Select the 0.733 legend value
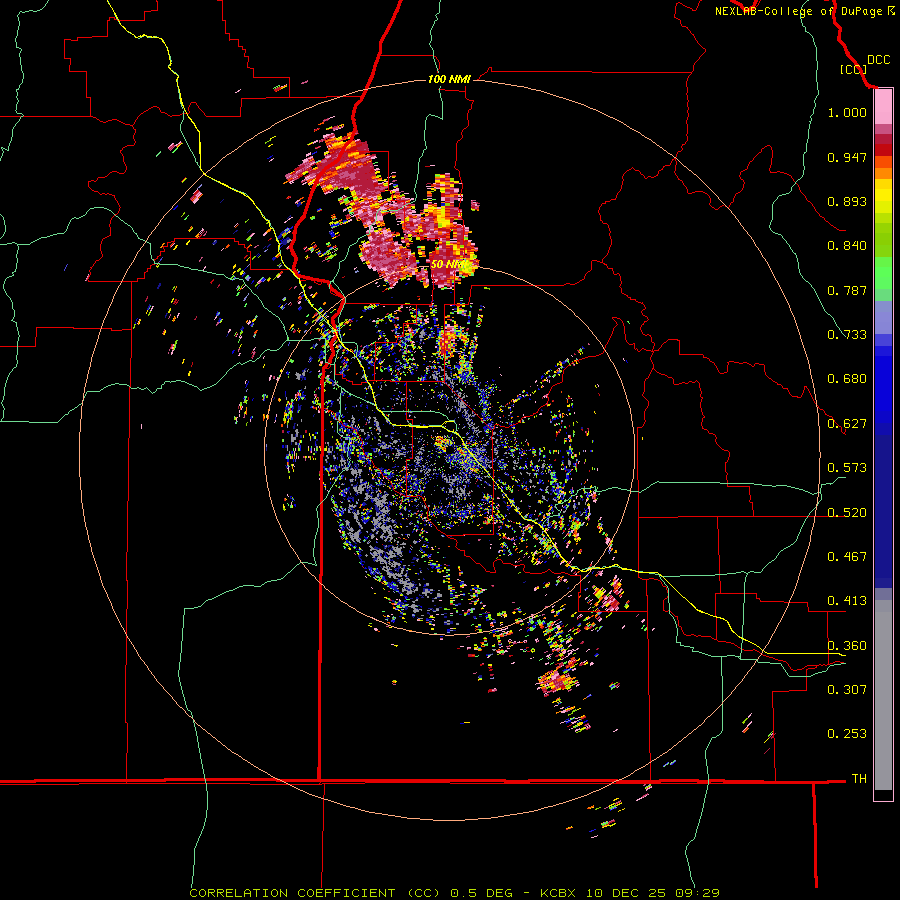Screen dimensions: 900x900 tap(847, 335)
